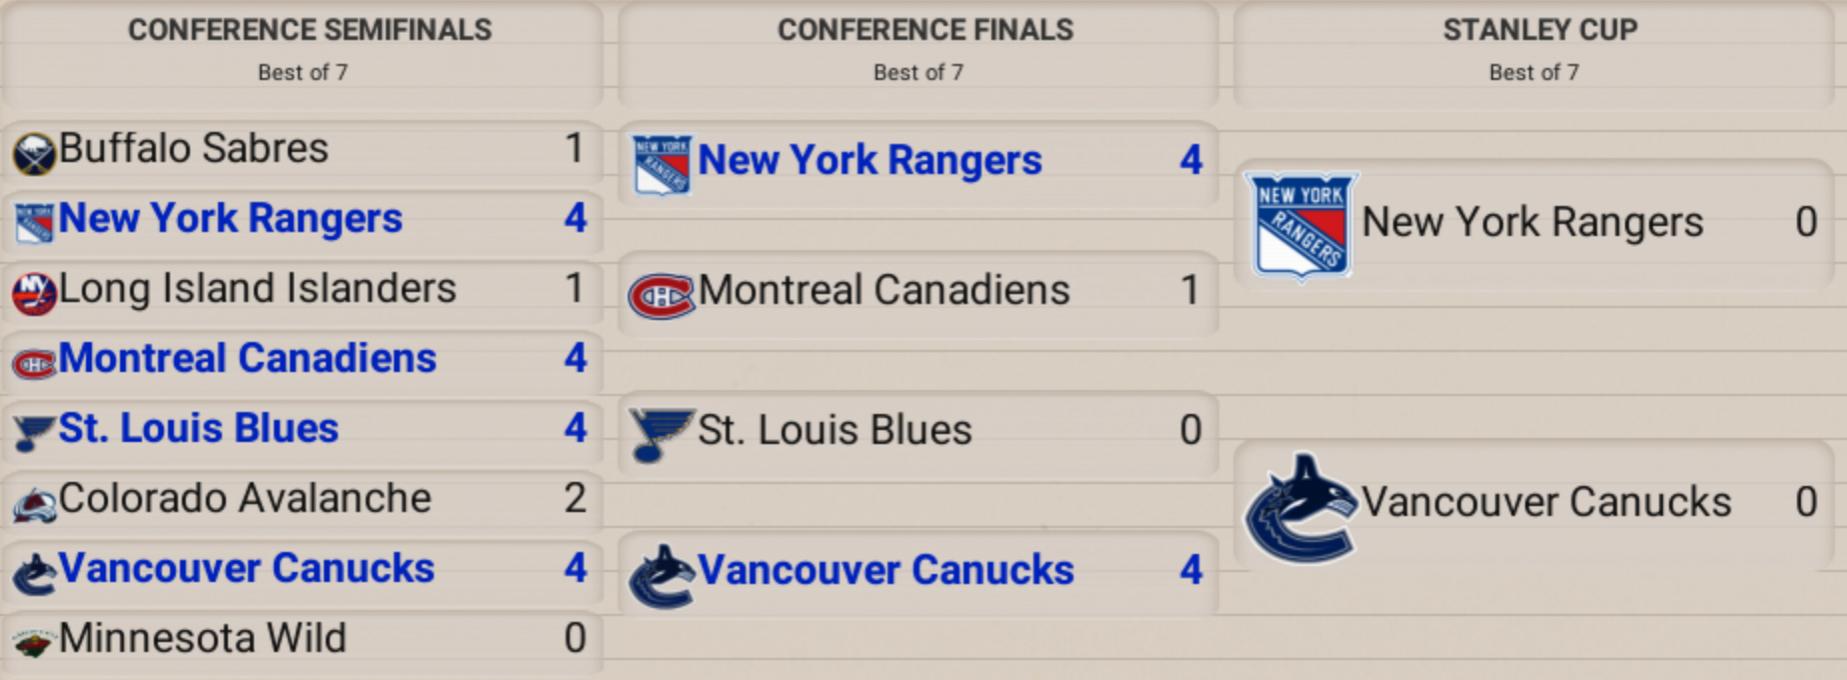This screenshot has height=680, width=1847.
Task: Select Montreal Canadiens in Conference Semifinals
Action: coord(247,359)
